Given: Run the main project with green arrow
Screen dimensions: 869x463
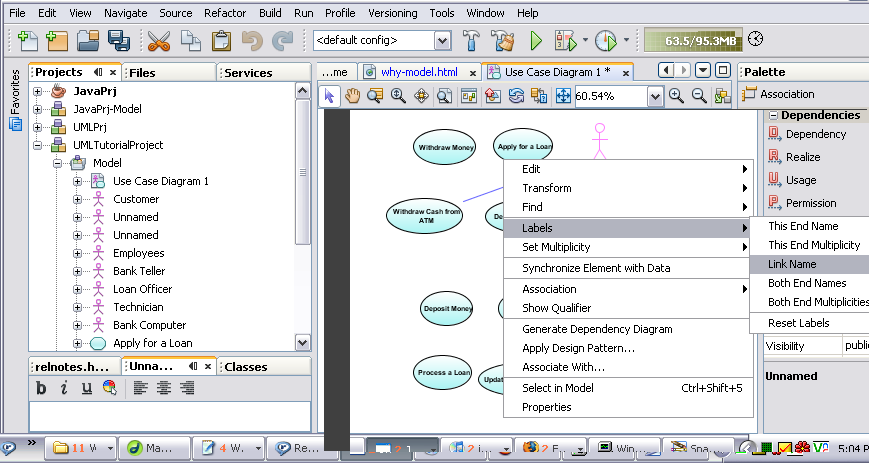Looking at the screenshot, I should tap(536, 41).
